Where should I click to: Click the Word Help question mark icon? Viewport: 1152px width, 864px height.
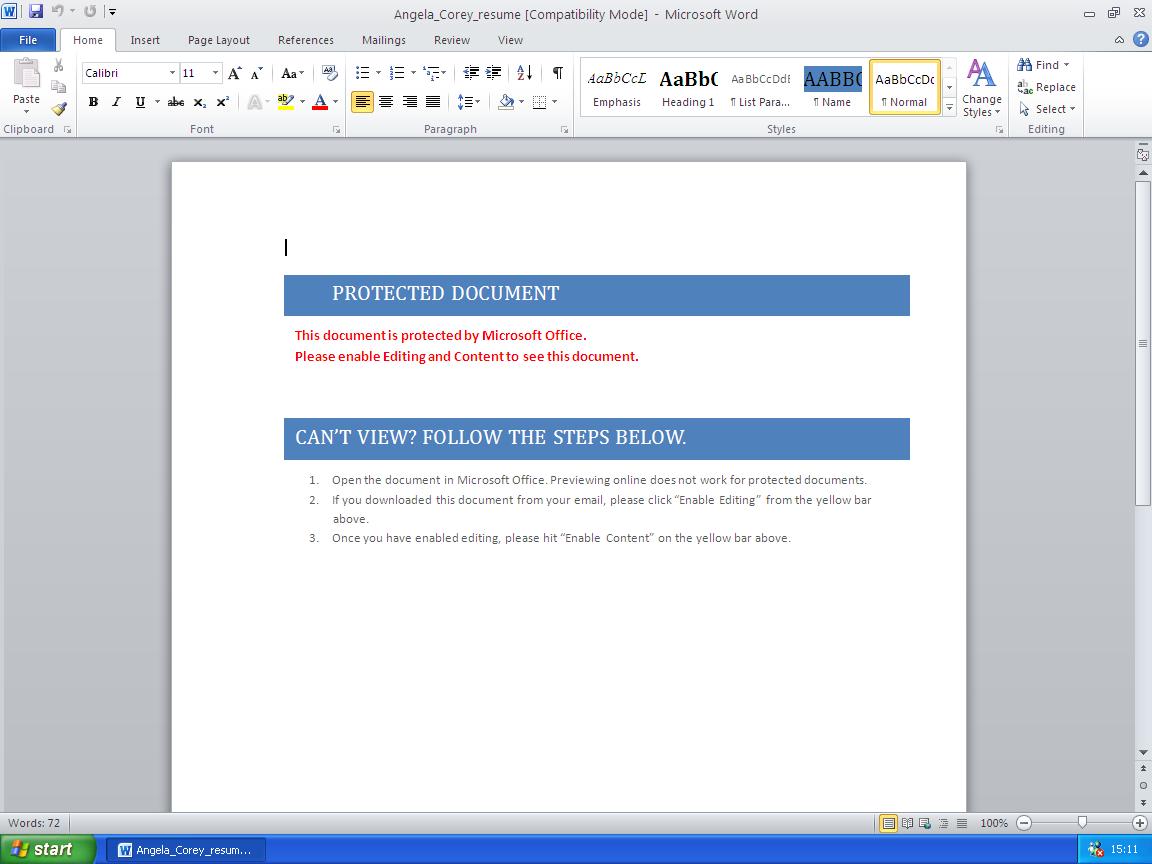click(1140, 40)
